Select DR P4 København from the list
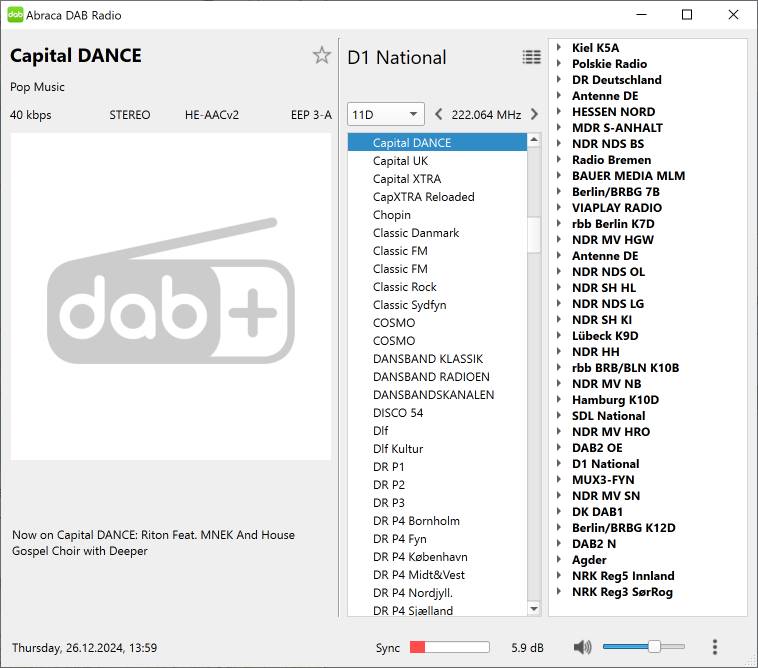 click(420, 557)
